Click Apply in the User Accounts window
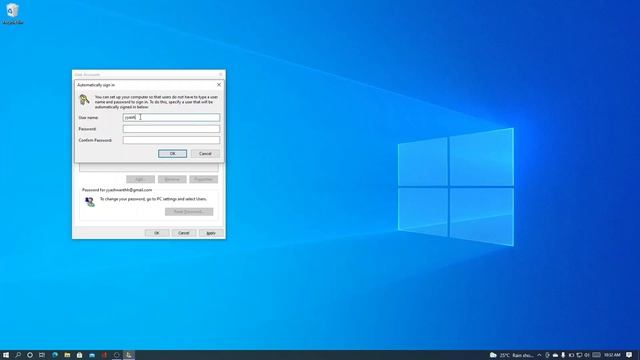The height and width of the screenshot is (360, 640). click(x=211, y=233)
